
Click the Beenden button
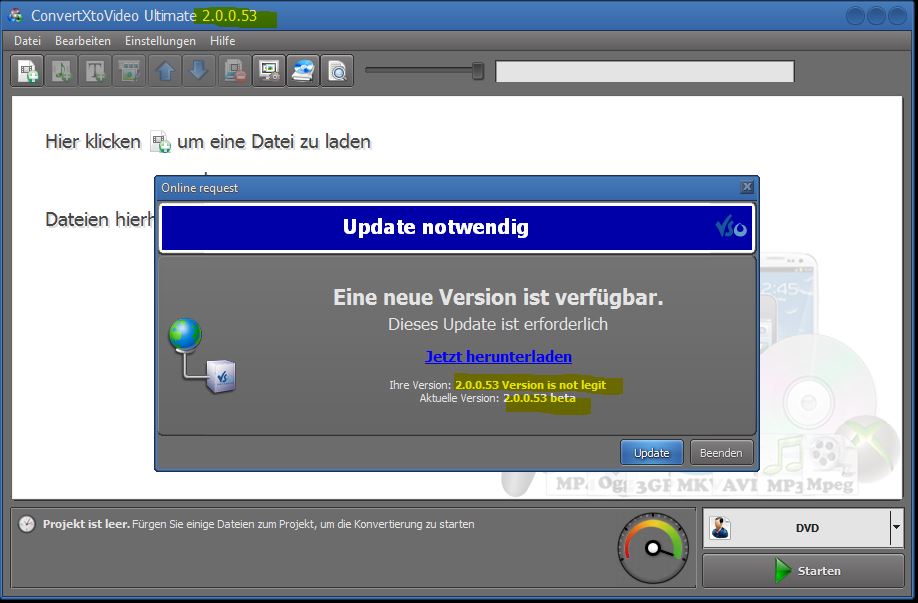(721, 453)
